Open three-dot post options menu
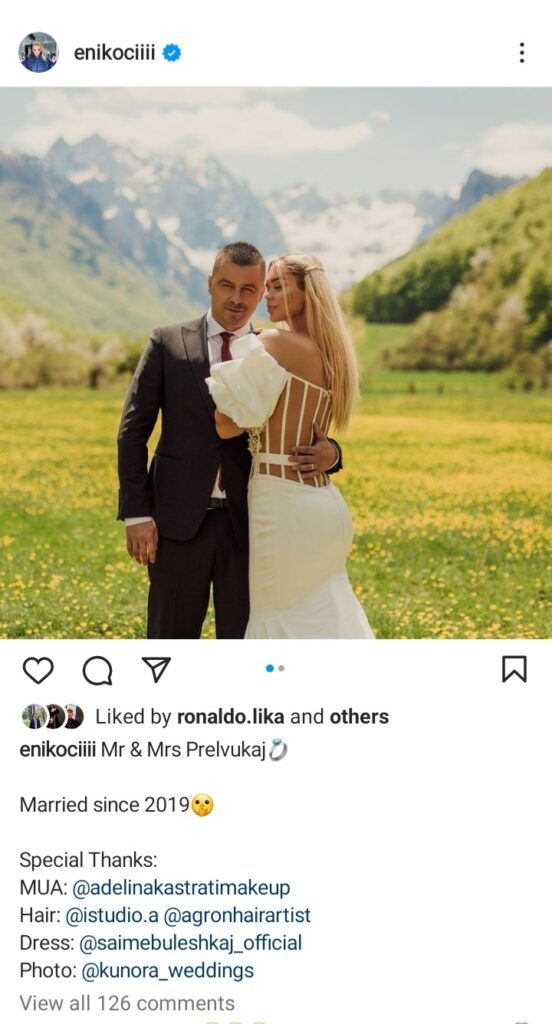Image resolution: width=552 pixels, height=1024 pixels. click(x=521, y=53)
